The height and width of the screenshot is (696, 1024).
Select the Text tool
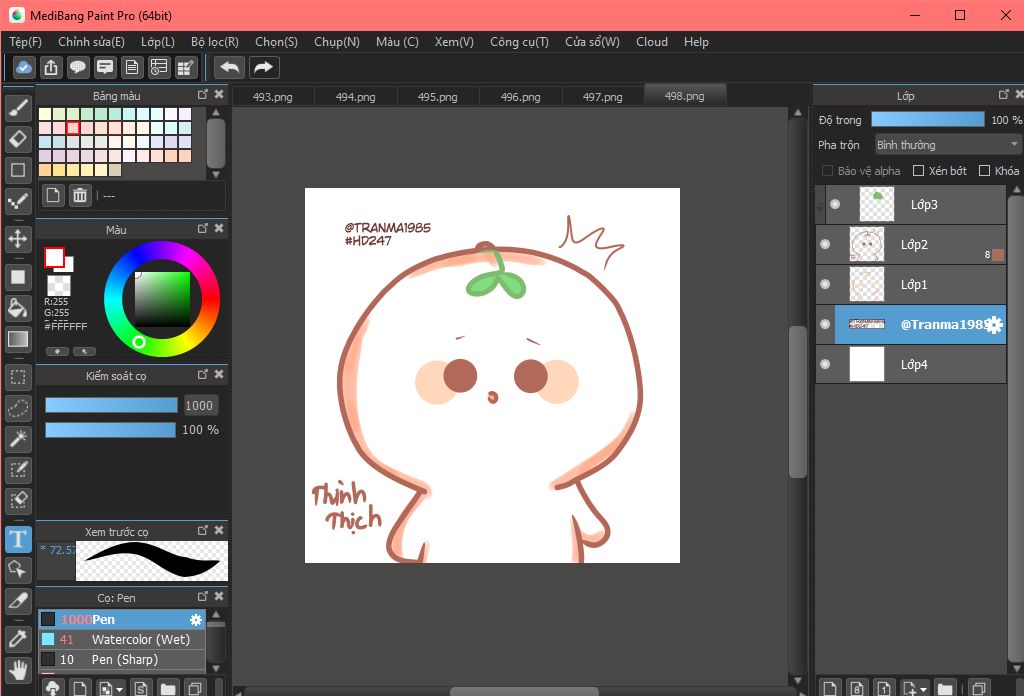[x=18, y=539]
